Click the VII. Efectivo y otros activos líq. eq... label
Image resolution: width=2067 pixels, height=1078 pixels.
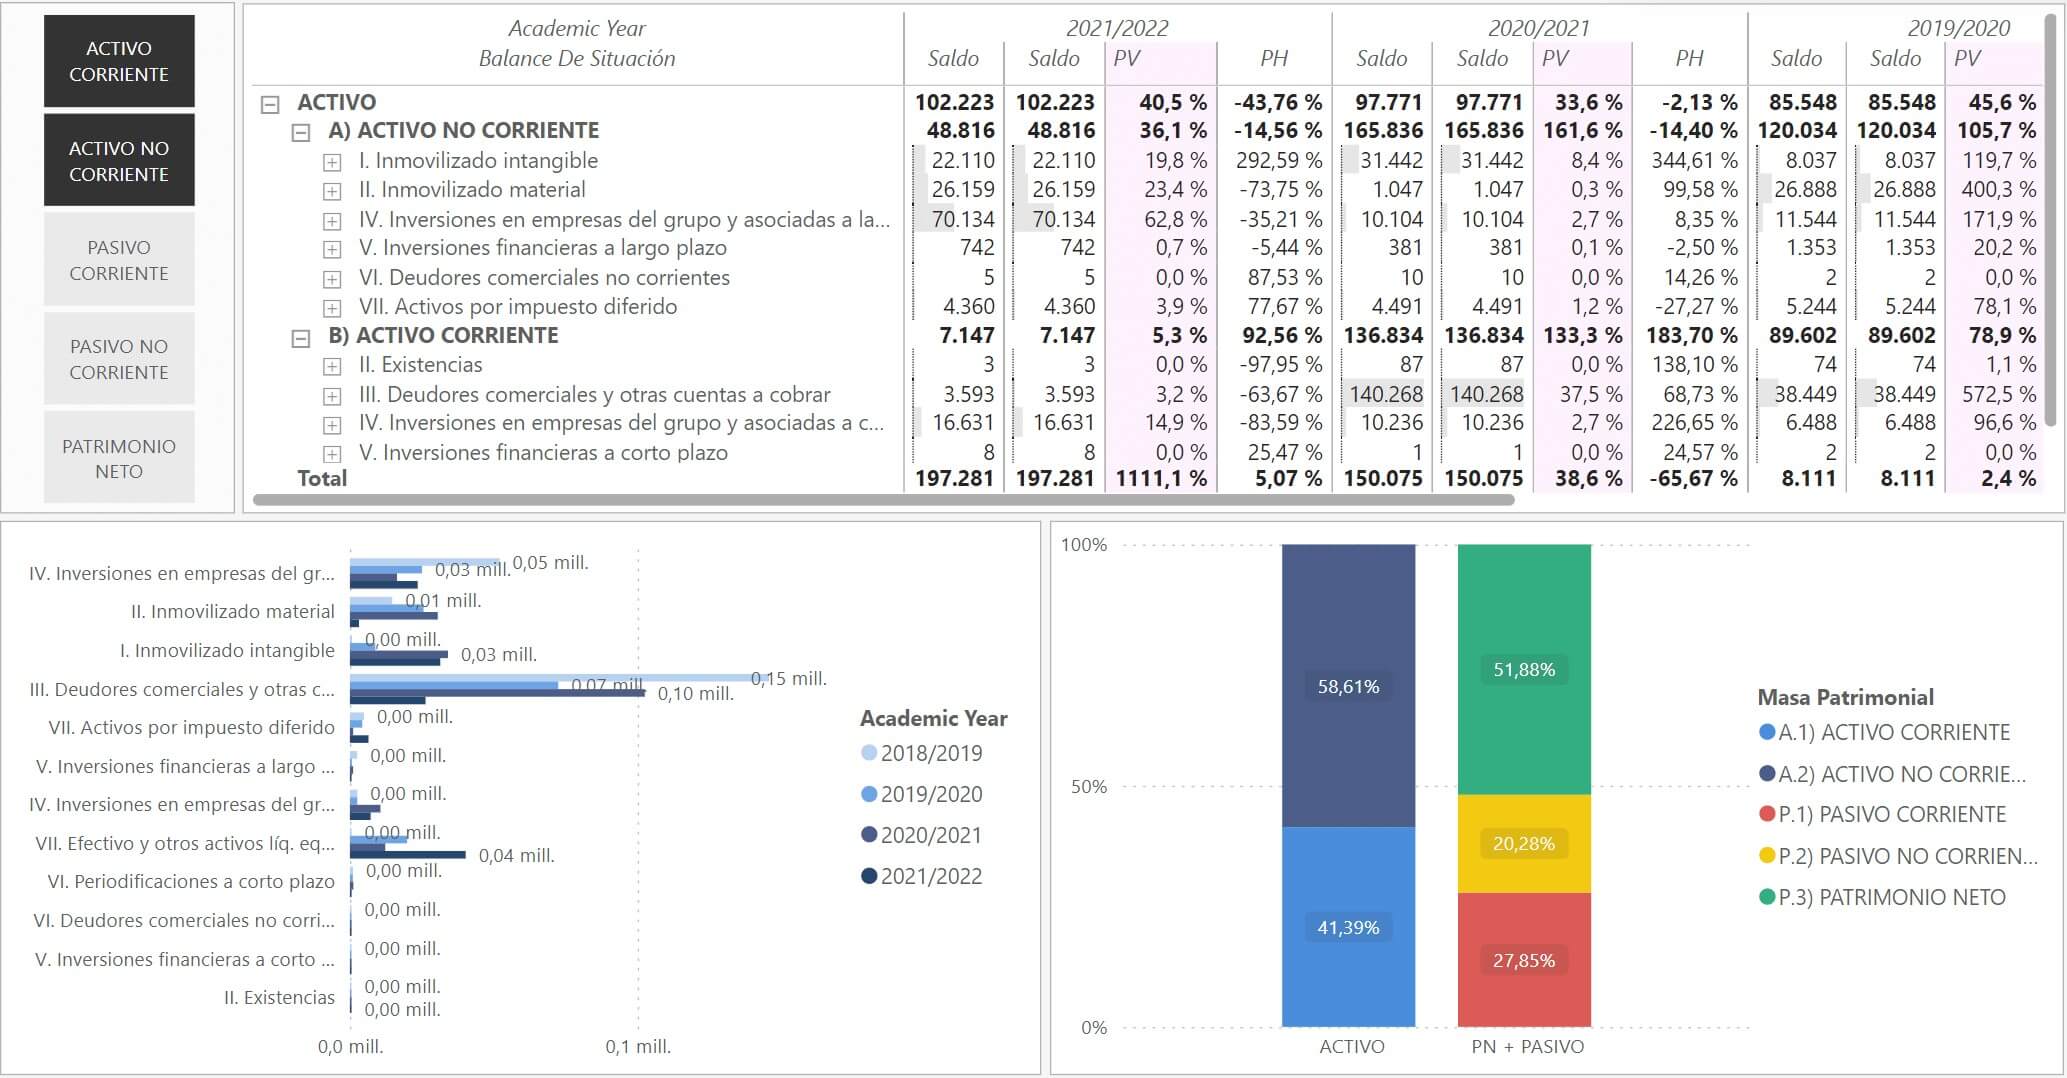pos(185,843)
